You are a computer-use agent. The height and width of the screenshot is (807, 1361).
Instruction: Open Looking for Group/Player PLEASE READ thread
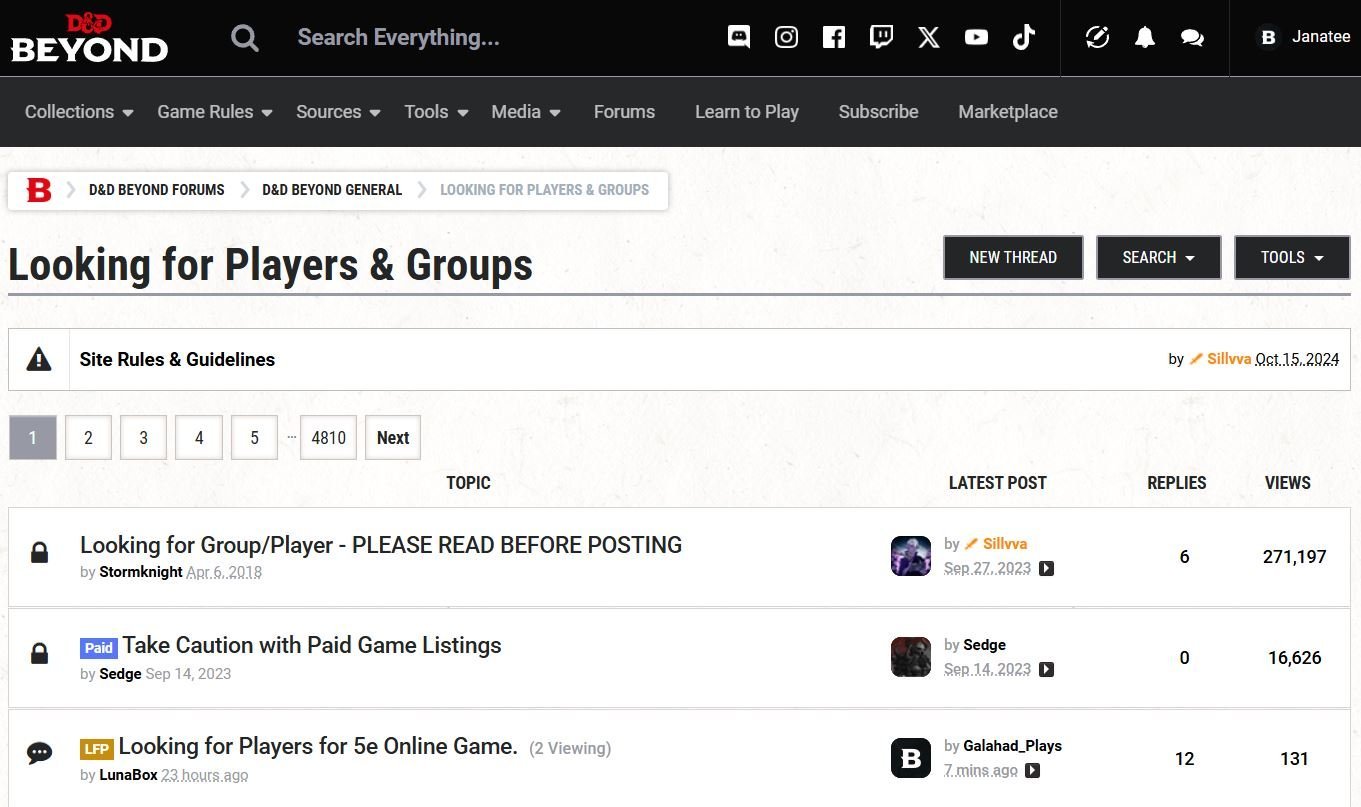[x=381, y=545]
